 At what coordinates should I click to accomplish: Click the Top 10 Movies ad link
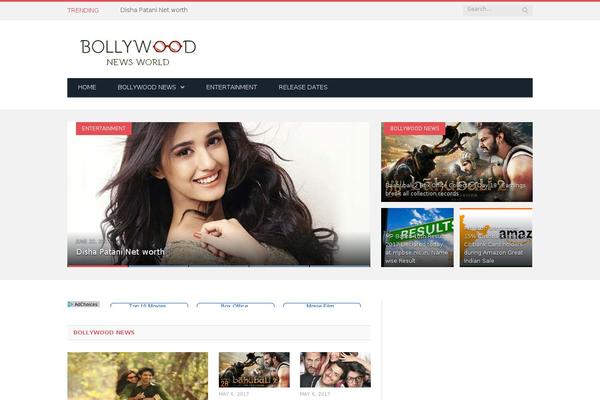click(x=149, y=305)
